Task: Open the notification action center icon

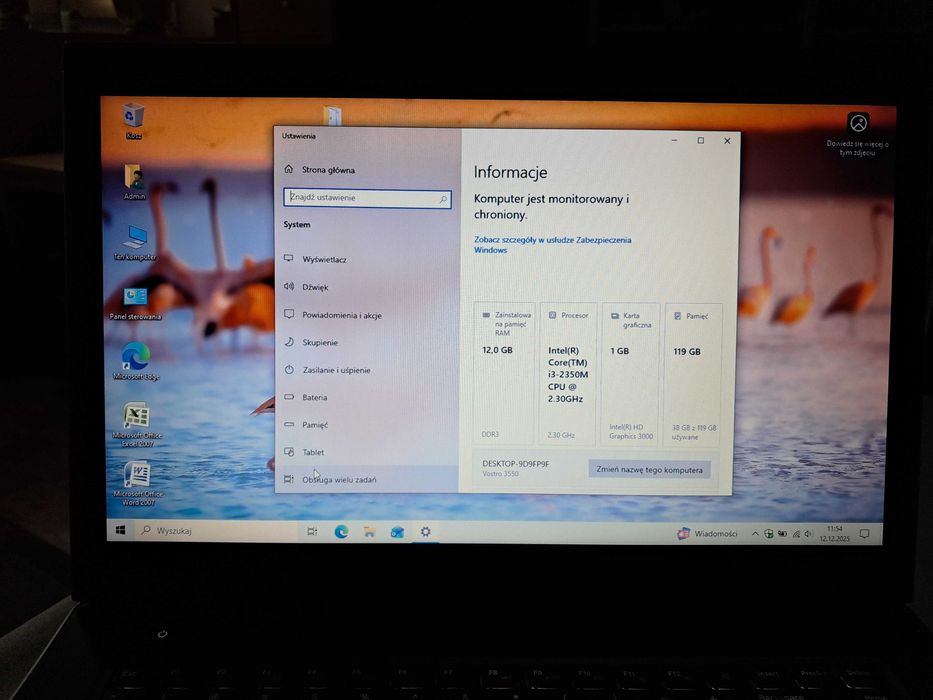Action: pyautogui.click(x=865, y=534)
